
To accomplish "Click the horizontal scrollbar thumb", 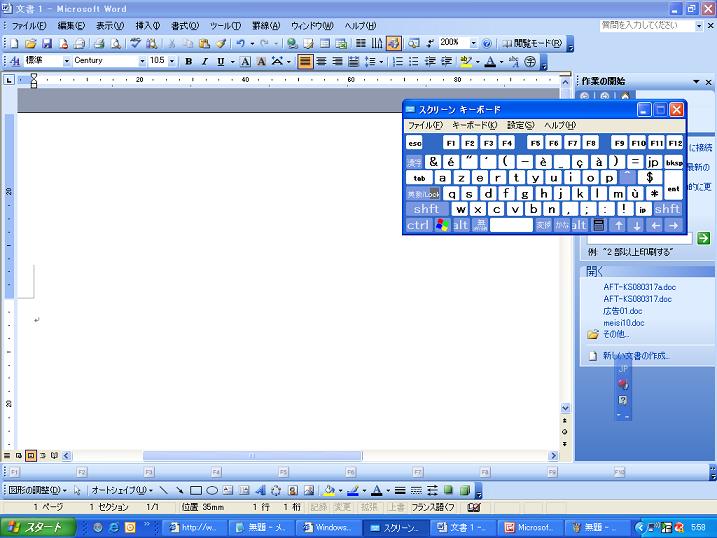I will pos(252,455).
